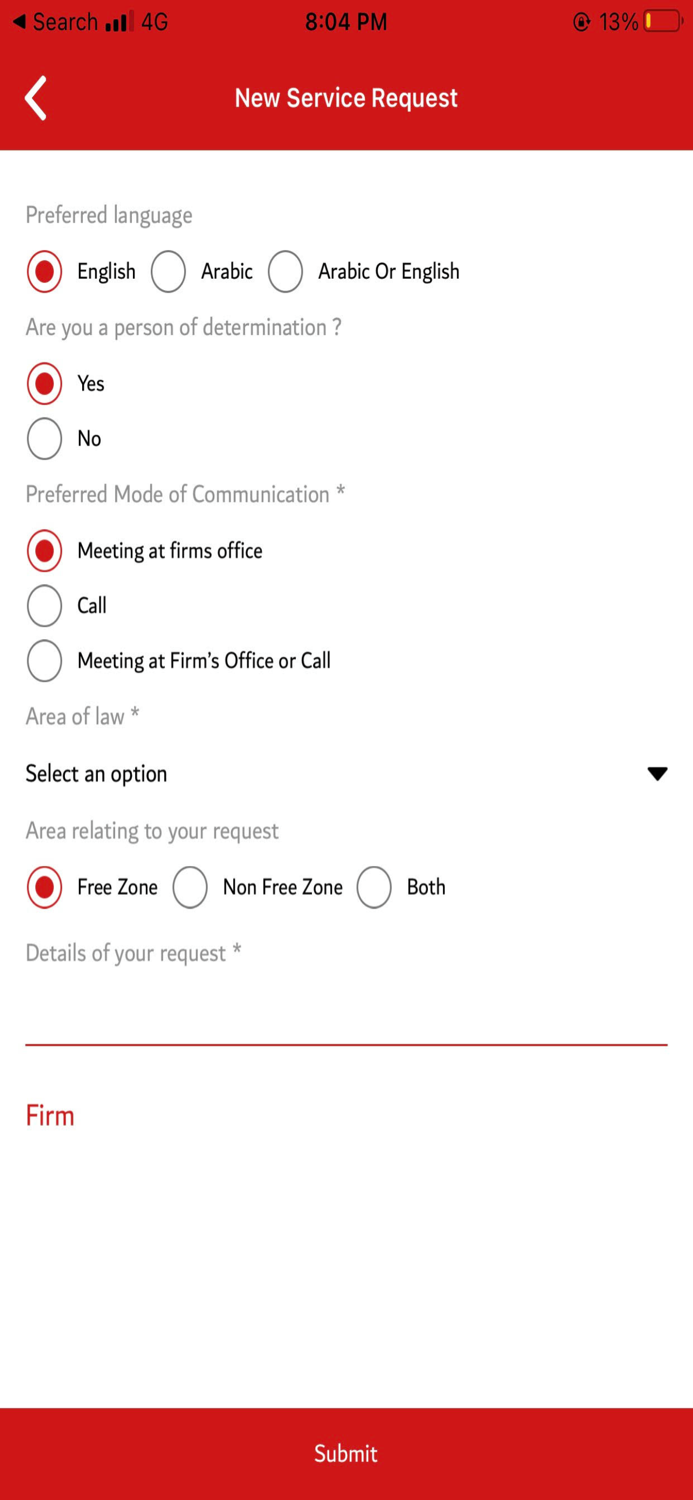The image size is (693, 1500).
Task: Click the Select an option field
Action: coord(97,774)
